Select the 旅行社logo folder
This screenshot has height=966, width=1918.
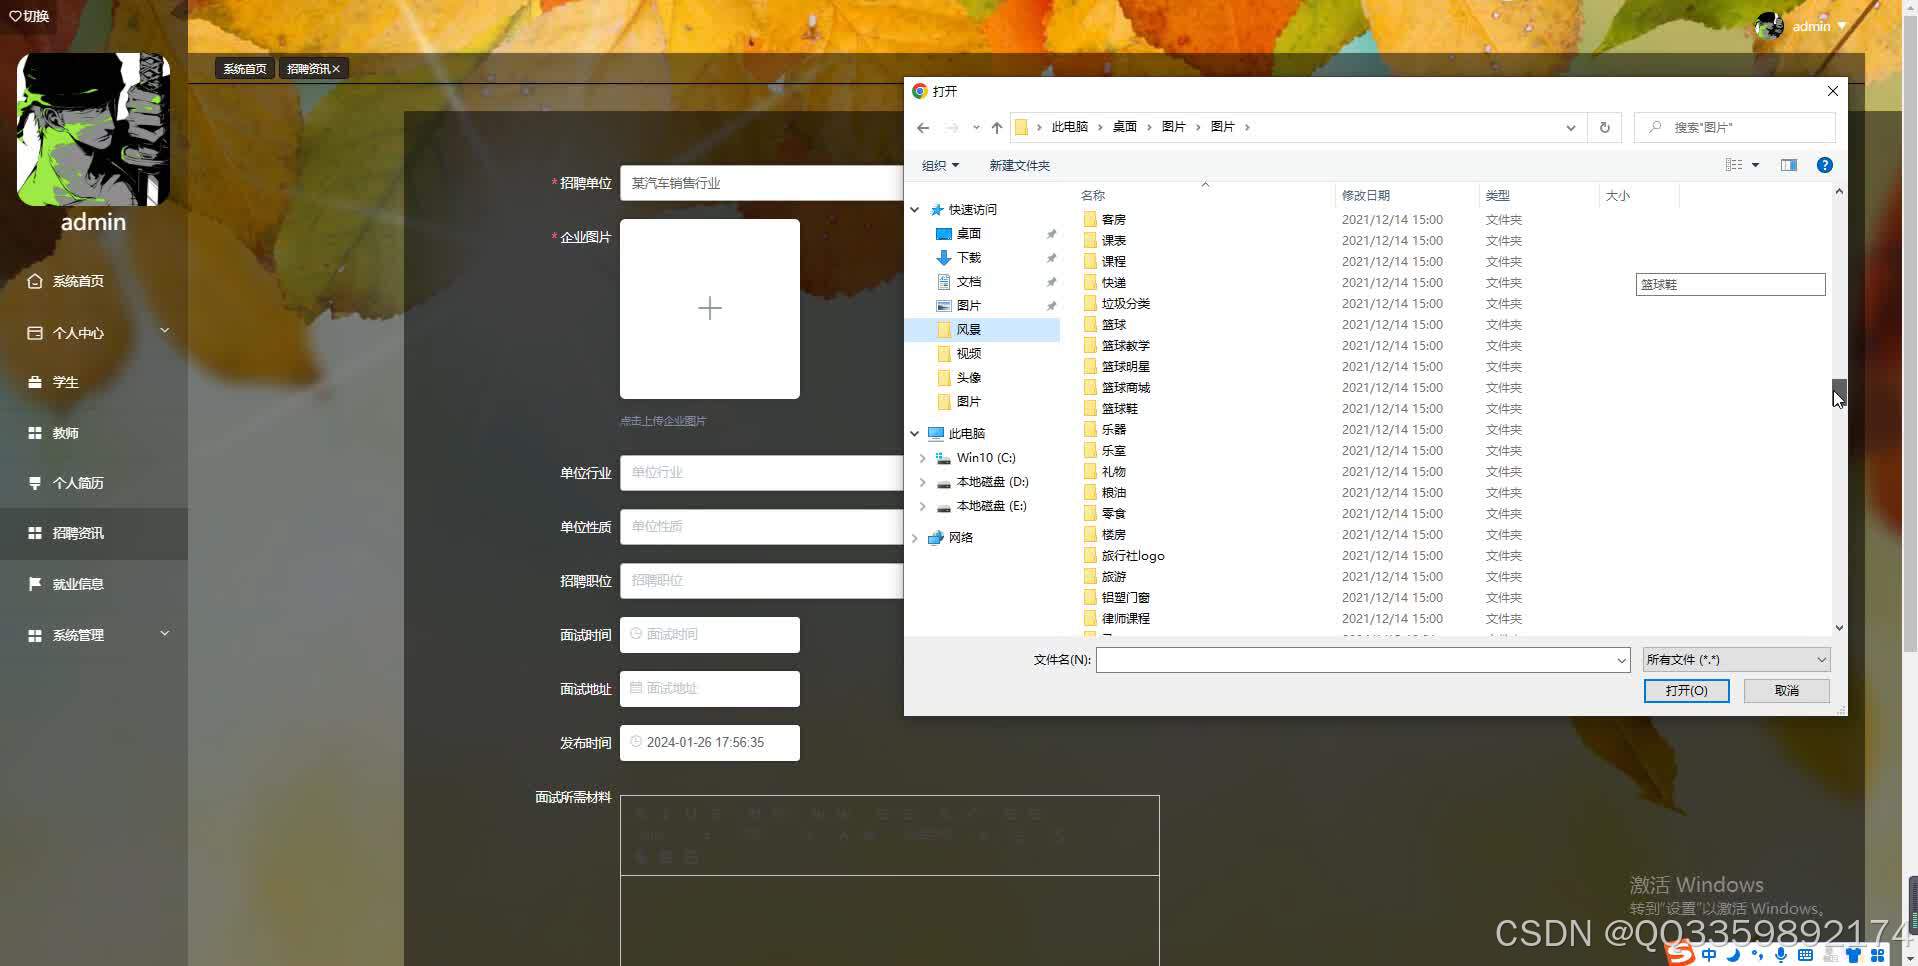[x=1132, y=556]
